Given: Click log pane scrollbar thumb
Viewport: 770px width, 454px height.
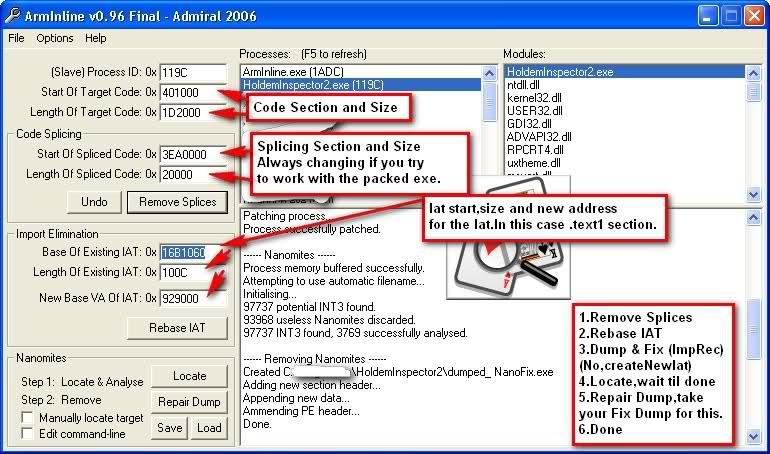Looking at the screenshot, I should pyautogui.click(x=754, y=329).
